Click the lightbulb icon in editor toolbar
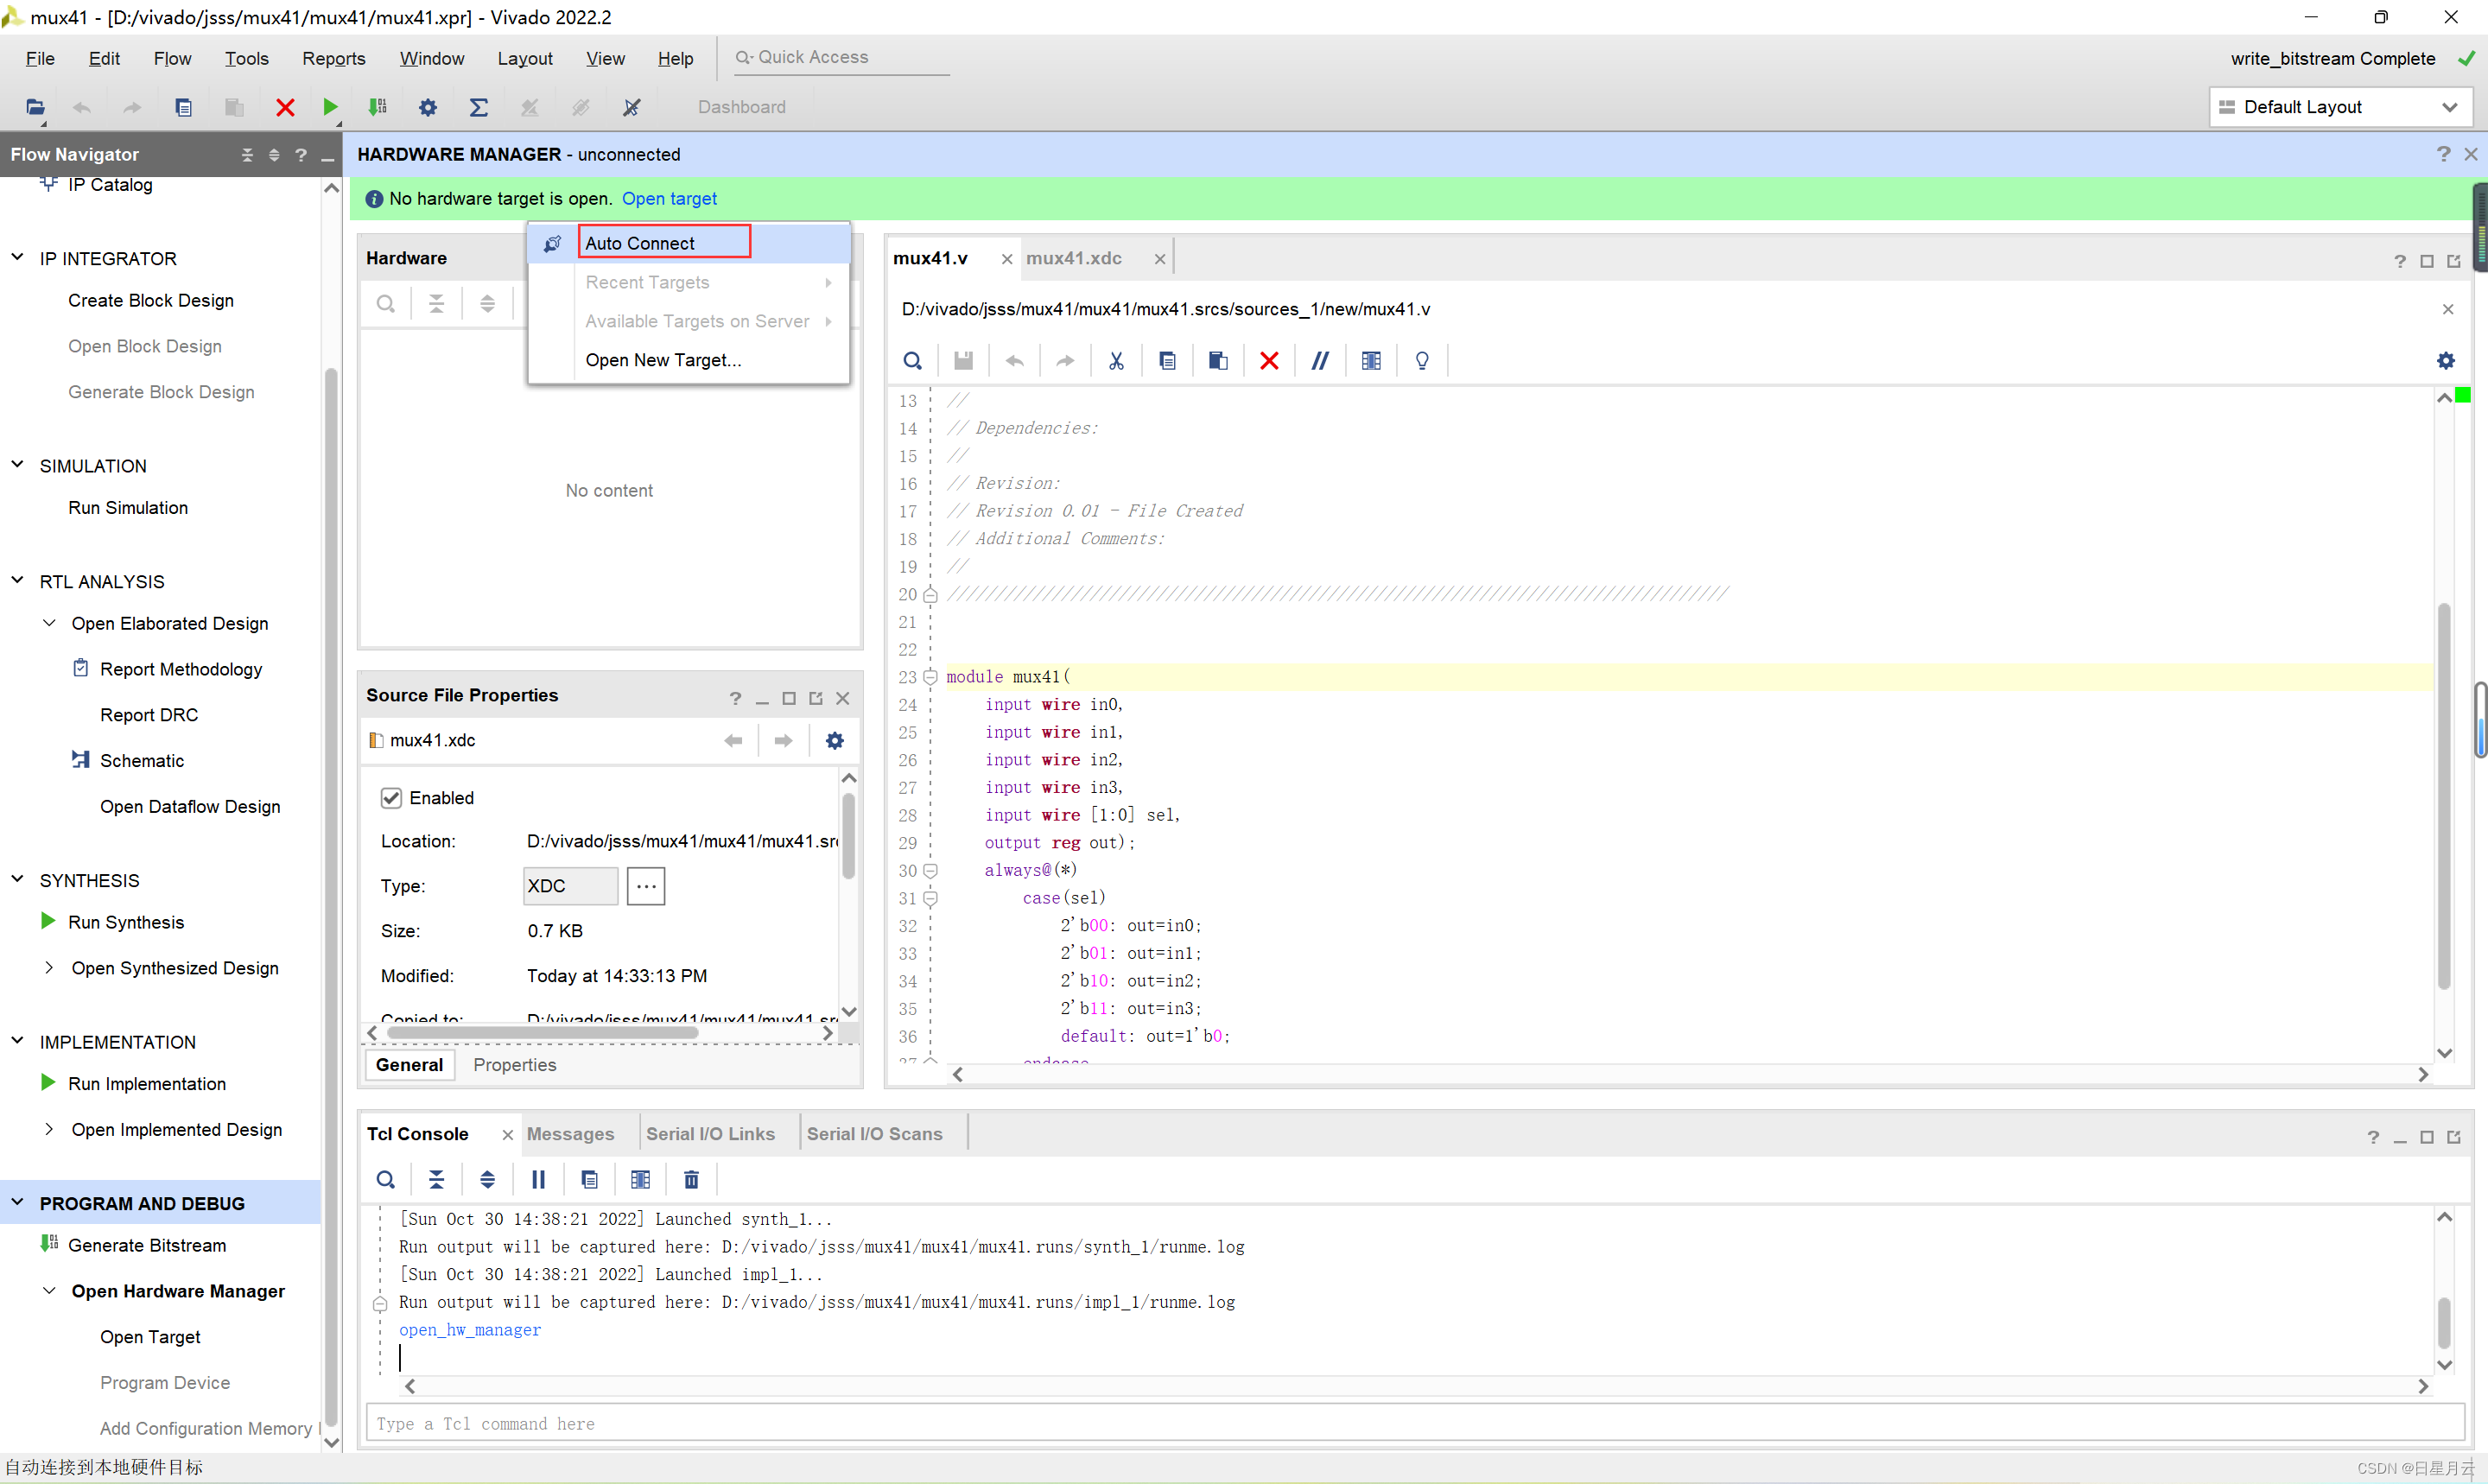The image size is (2488, 1484). click(x=1422, y=361)
